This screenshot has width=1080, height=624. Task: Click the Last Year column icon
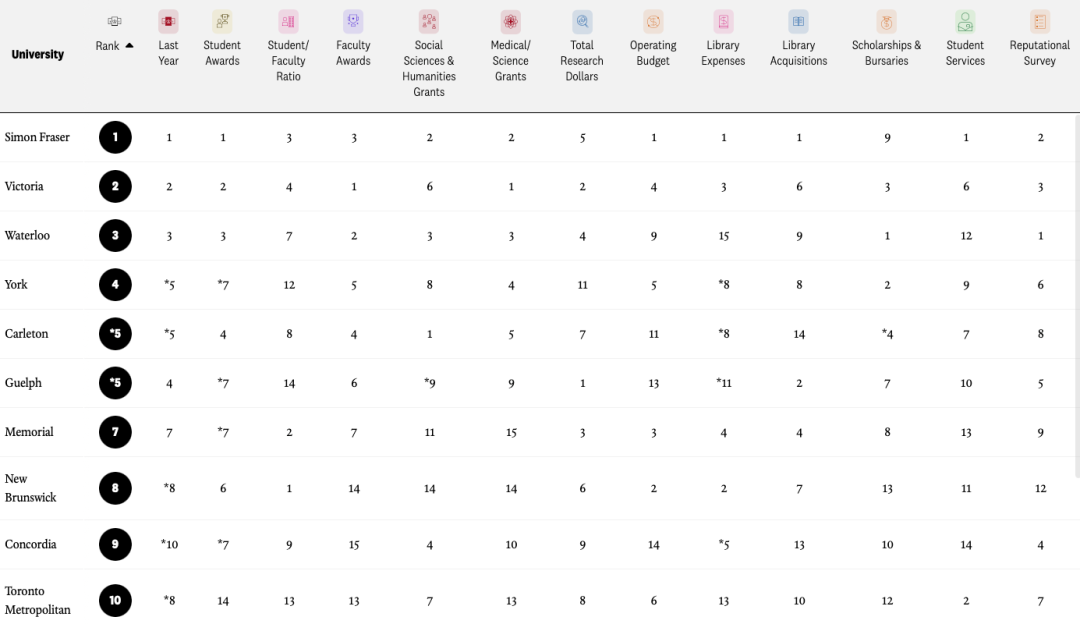click(168, 21)
